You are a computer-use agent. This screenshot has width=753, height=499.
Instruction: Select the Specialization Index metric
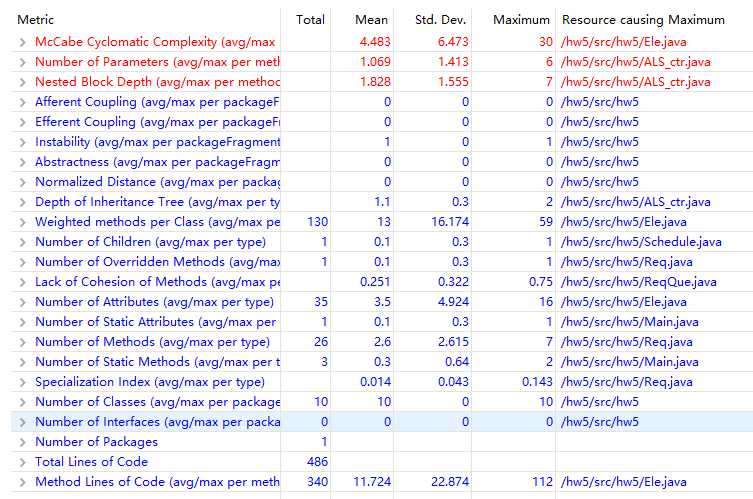150,382
